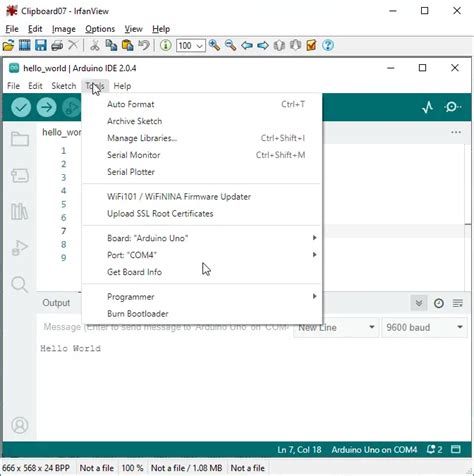Choose Serial Monitor from Tools menu
This screenshot has width=474, height=476.
pos(202,155)
